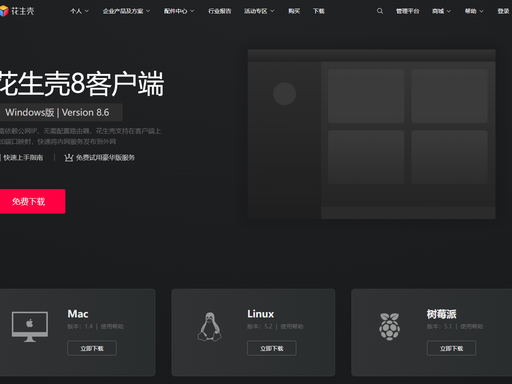
Task: Open the search magnifier icon
Action: (380, 11)
